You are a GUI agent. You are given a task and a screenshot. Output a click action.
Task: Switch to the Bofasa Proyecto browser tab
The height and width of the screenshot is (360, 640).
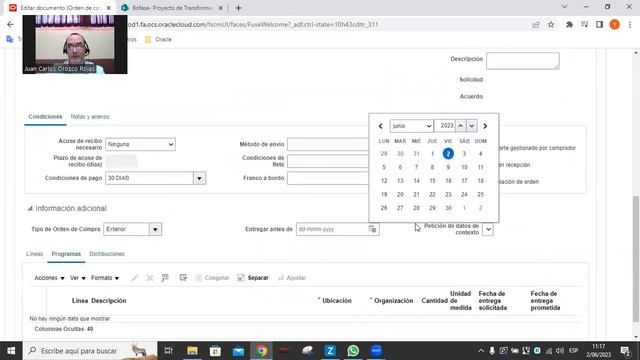coord(173,8)
